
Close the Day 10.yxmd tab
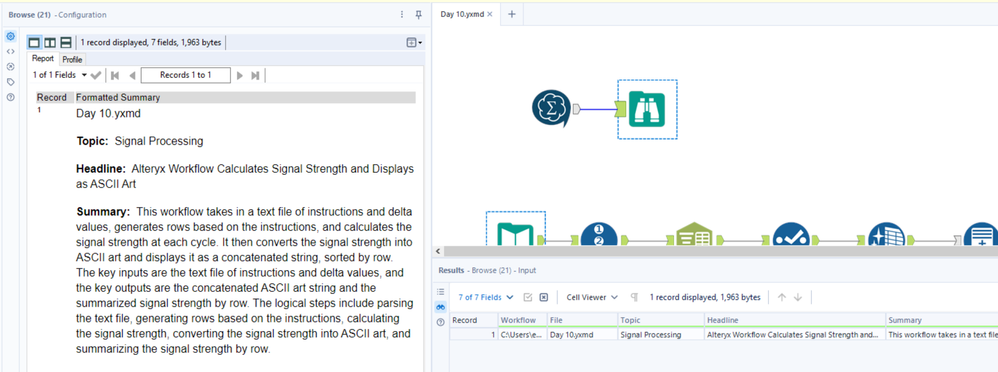pyautogui.click(x=490, y=14)
